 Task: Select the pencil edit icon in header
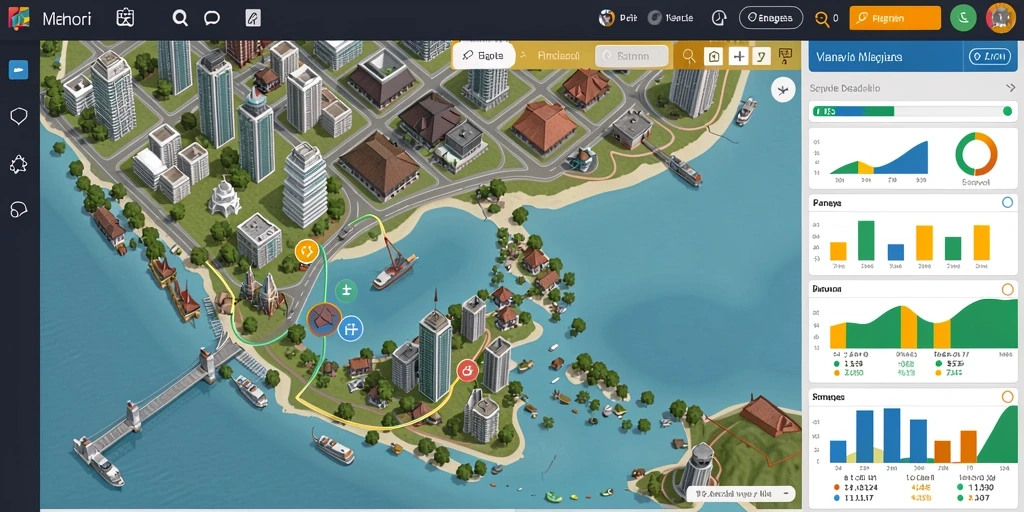pyautogui.click(x=253, y=18)
